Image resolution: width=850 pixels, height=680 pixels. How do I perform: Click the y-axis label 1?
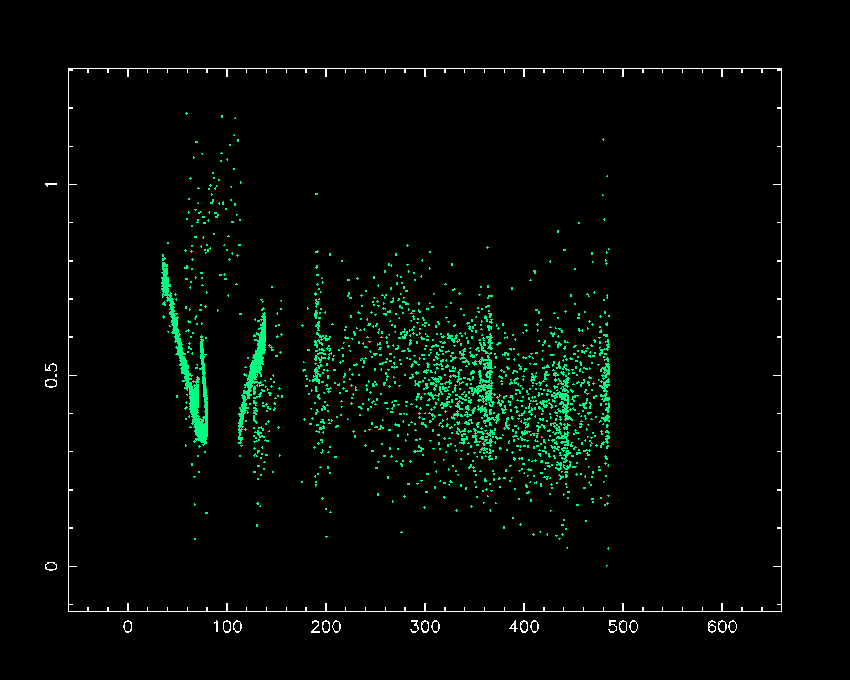[x=51, y=184]
